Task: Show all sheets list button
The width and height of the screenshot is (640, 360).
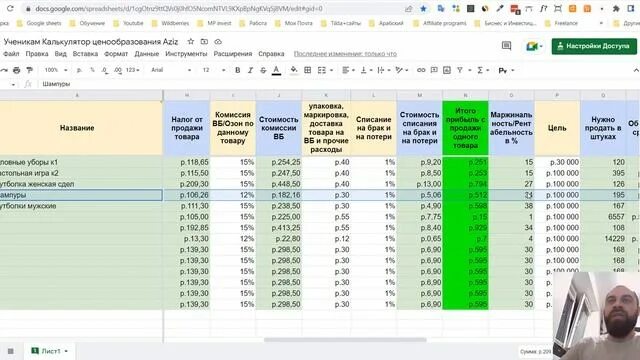Action: pyautogui.click(x=11, y=351)
